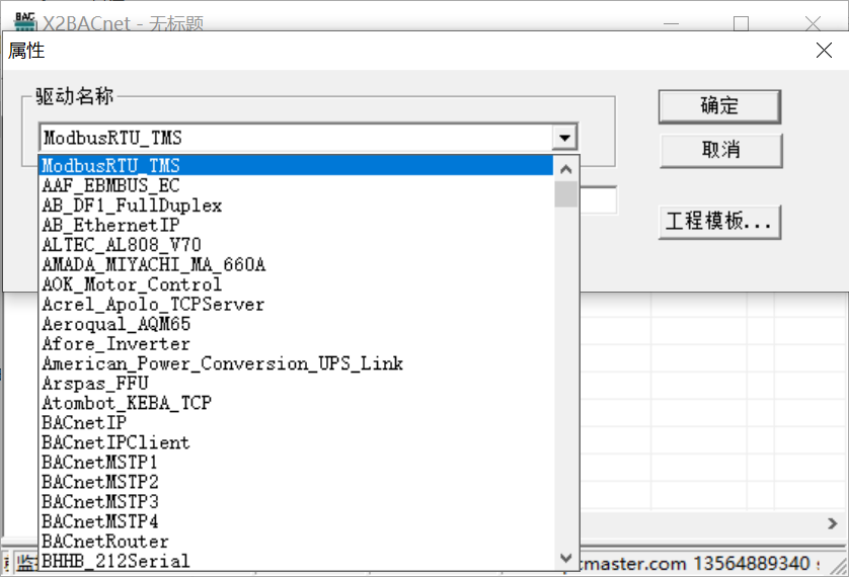
Task: Select AOK_Motor_Control driver
Action: point(296,284)
